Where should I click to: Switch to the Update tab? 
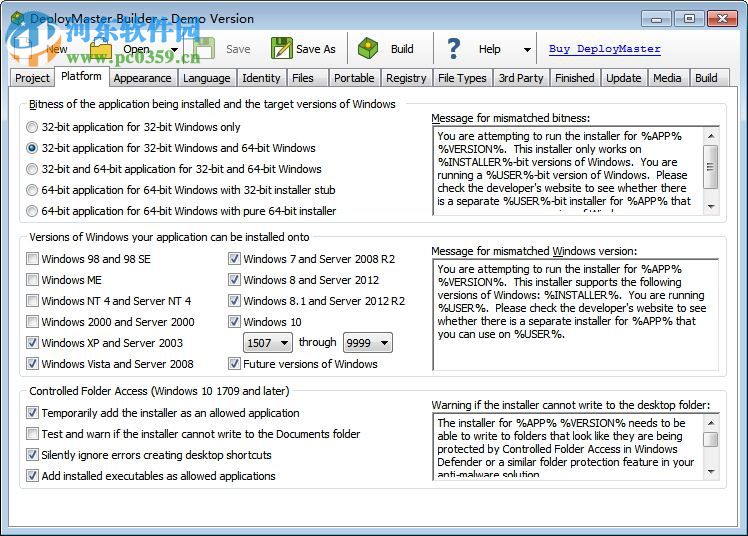[x=623, y=78]
